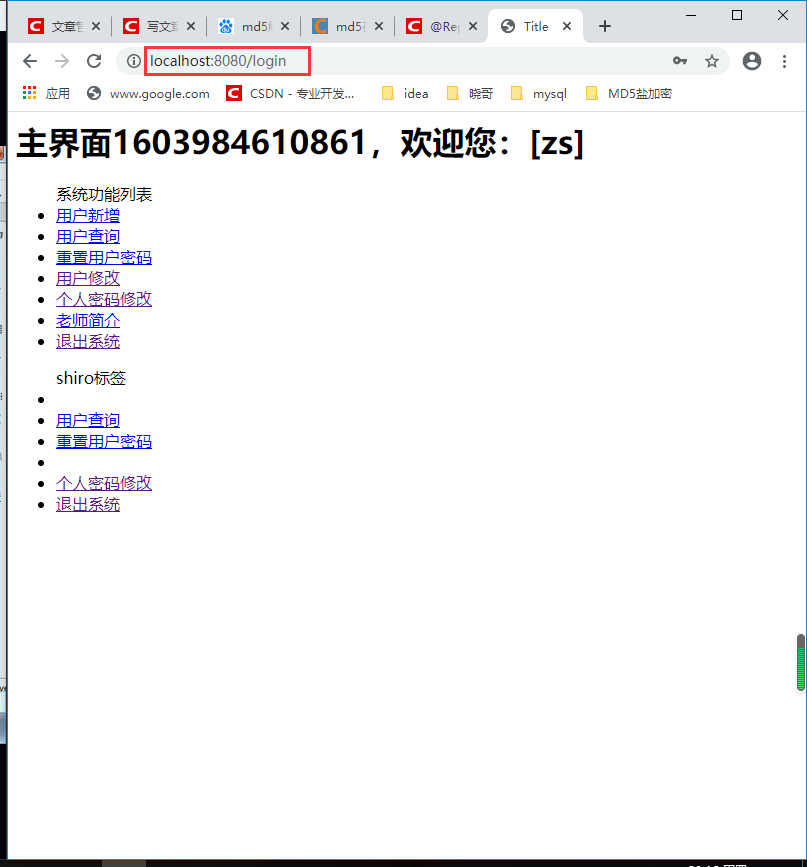Open 用户查询 in 系统功能列表
807x867 pixels.
pyautogui.click(x=88, y=237)
